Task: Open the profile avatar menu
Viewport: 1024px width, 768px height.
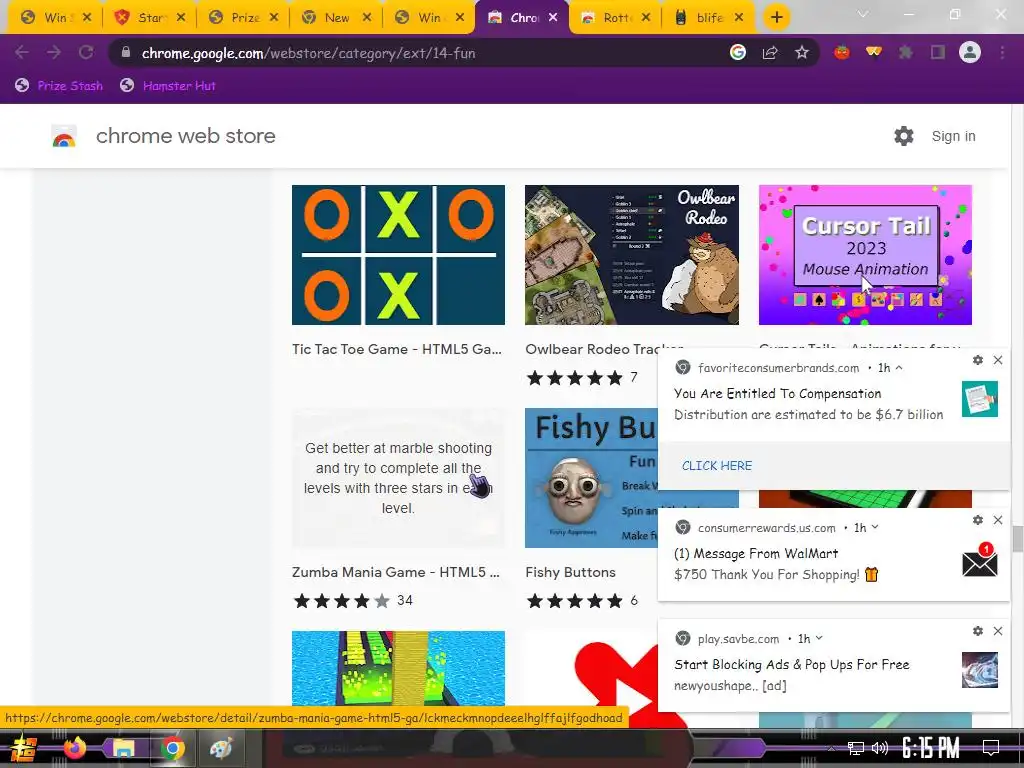Action: pos(970,52)
